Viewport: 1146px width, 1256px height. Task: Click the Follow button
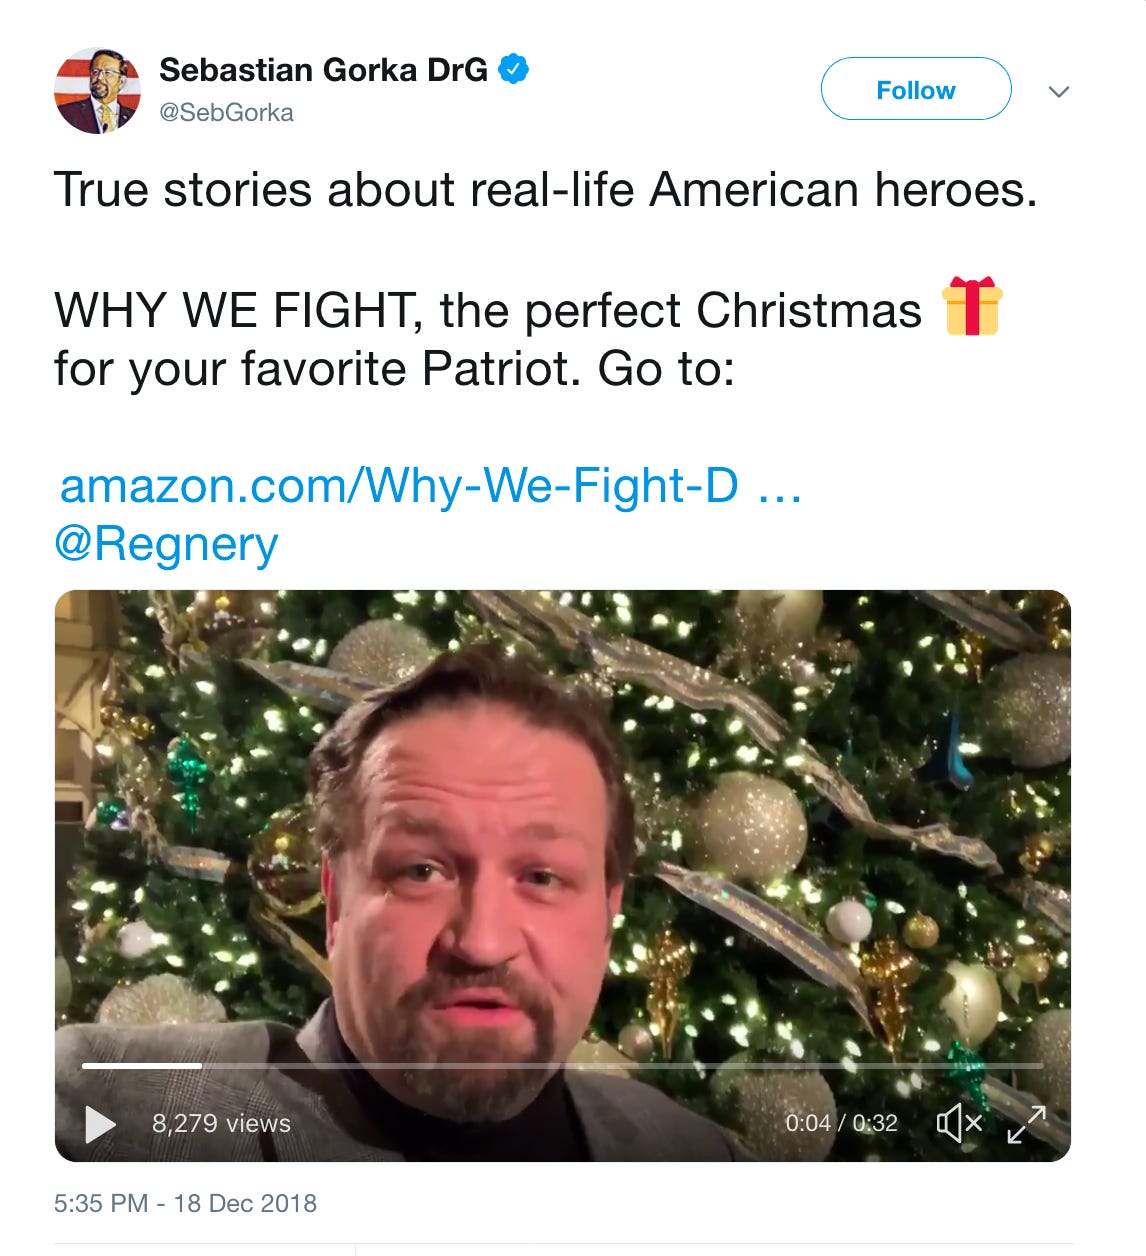(x=915, y=90)
